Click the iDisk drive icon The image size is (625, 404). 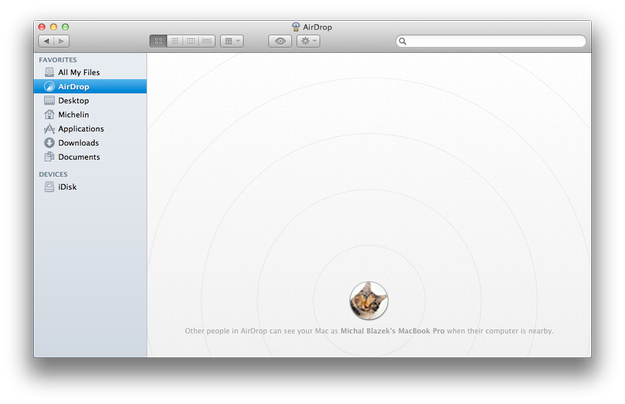[x=49, y=187]
